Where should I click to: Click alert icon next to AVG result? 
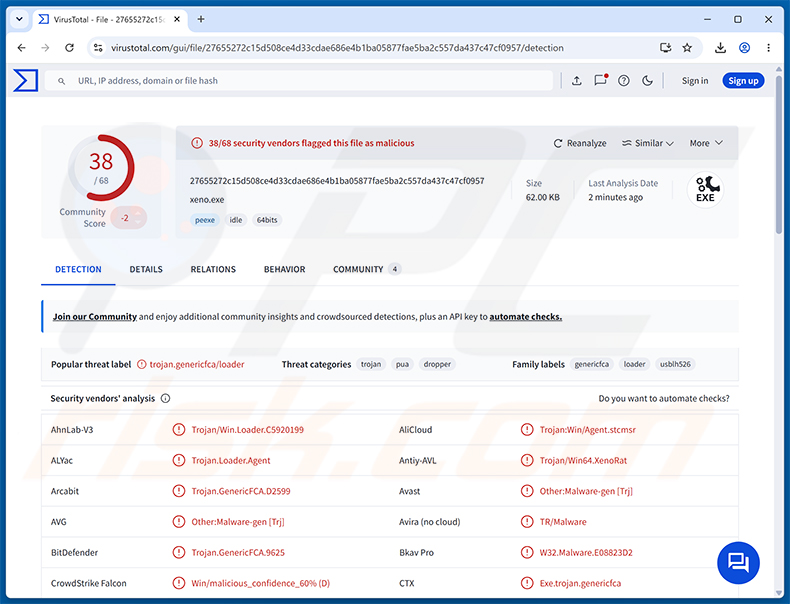coord(179,522)
